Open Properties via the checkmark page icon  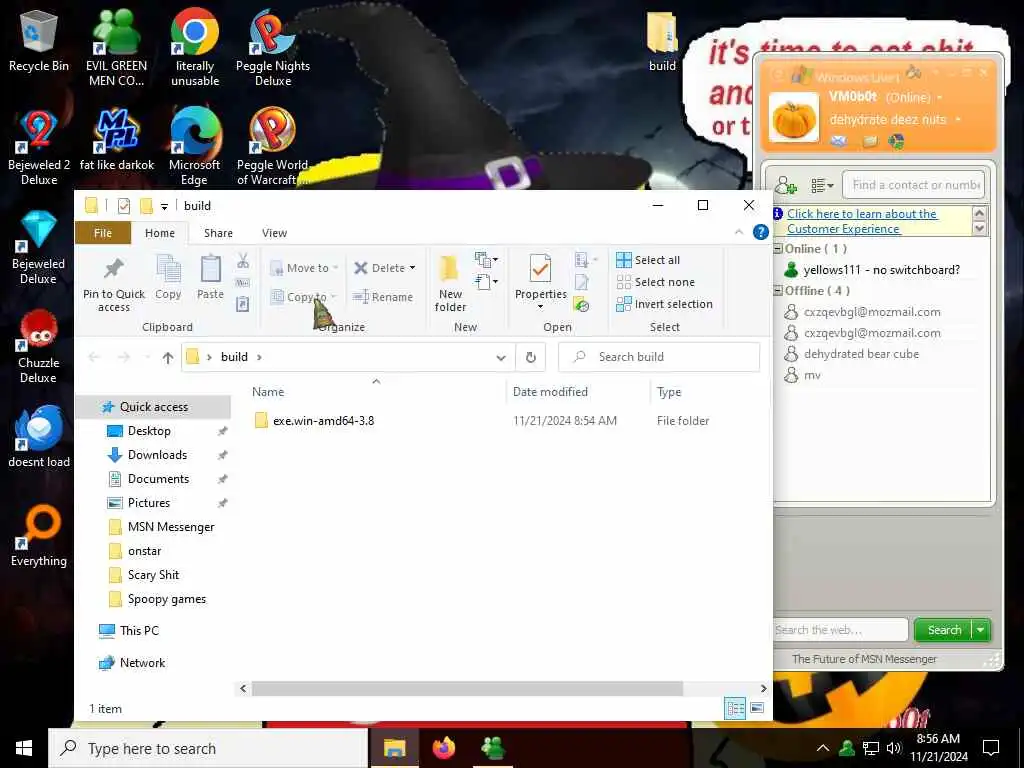[x=540, y=270]
